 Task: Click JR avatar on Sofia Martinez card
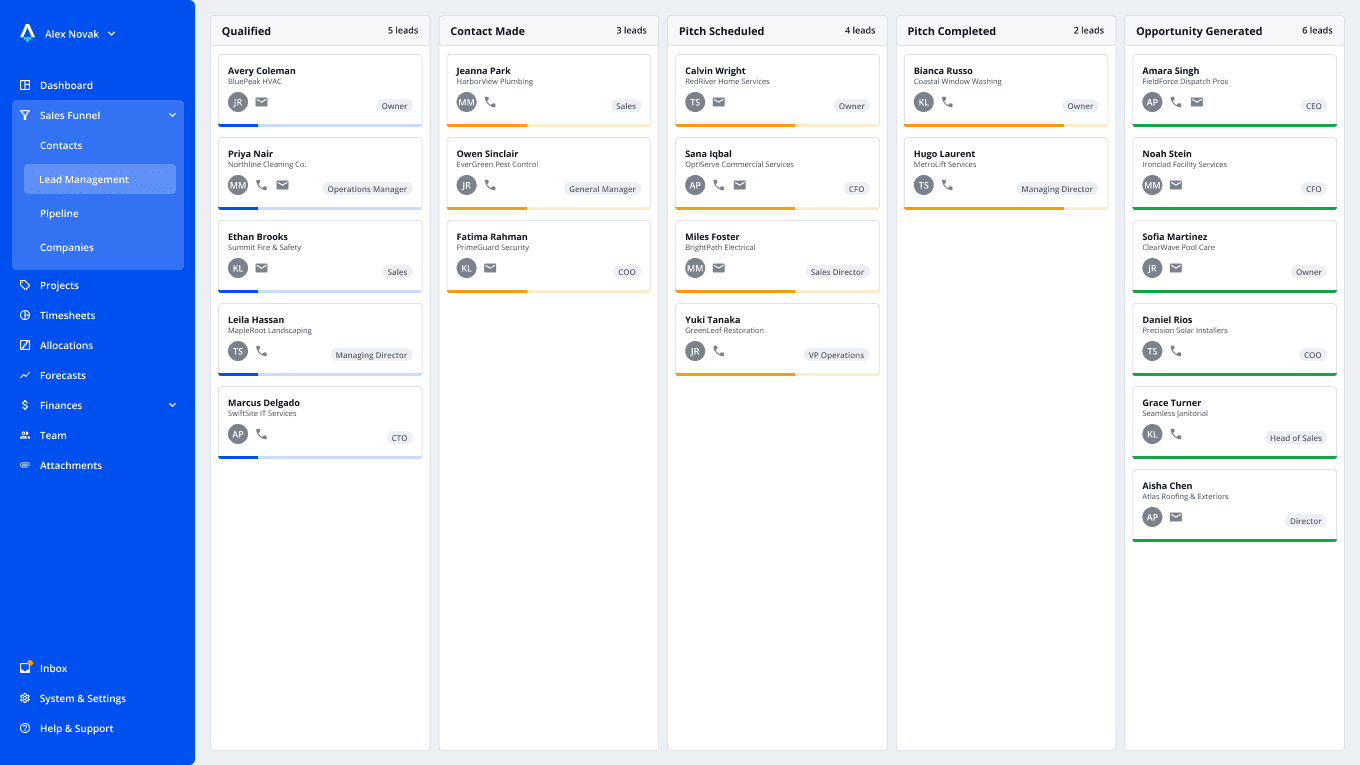pyautogui.click(x=1153, y=268)
